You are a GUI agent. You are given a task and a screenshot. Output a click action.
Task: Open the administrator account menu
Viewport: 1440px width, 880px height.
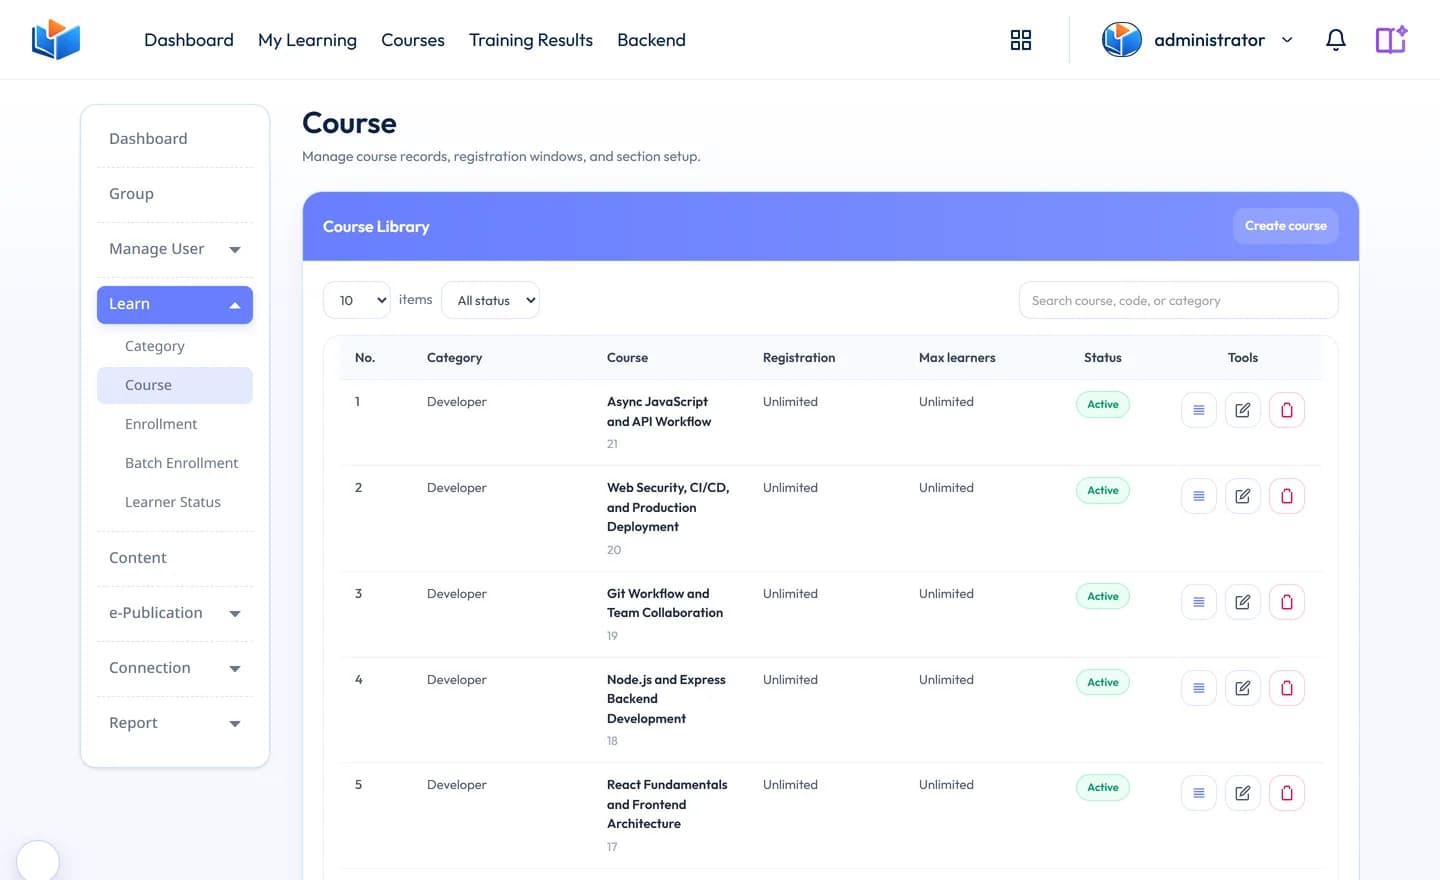pos(1198,40)
